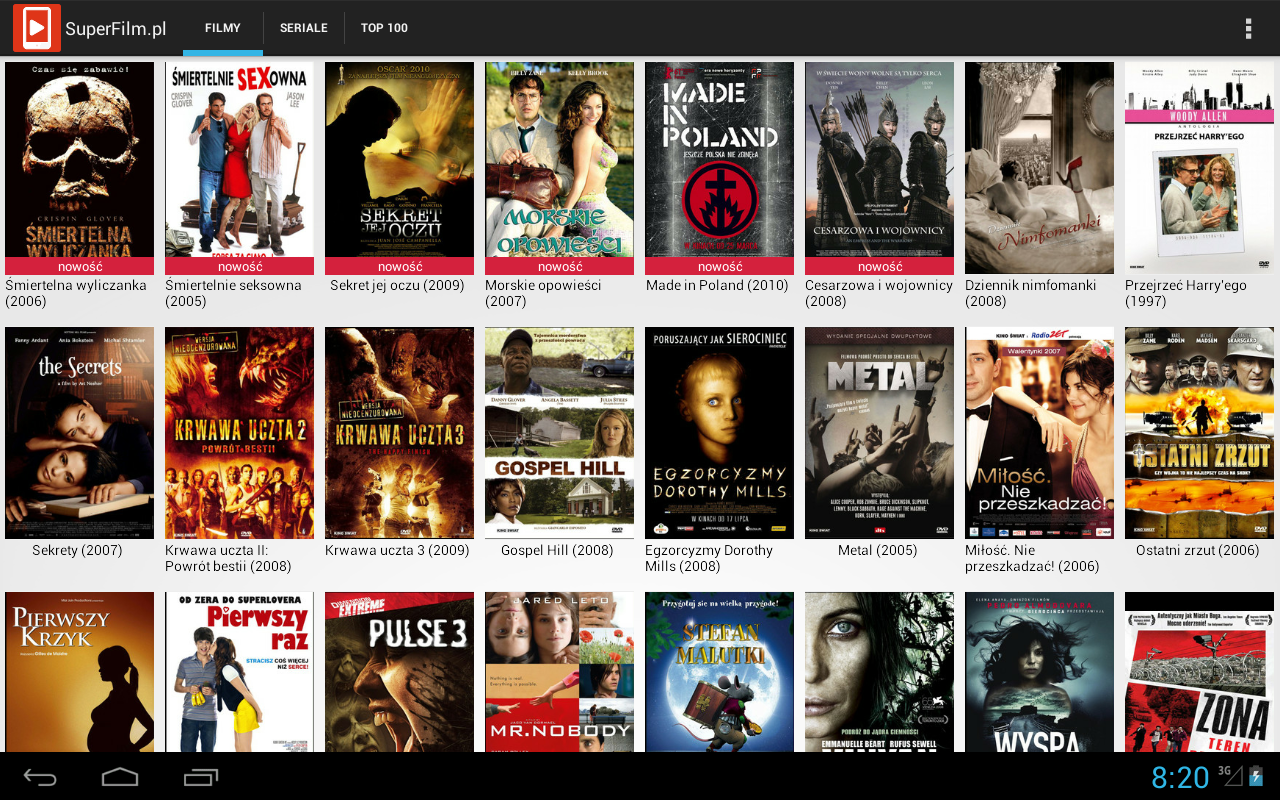Image resolution: width=1280 pixels, height=800 pixels.
Task: Select title "Made in Poland (2010)"
Action: click(718, 285)
